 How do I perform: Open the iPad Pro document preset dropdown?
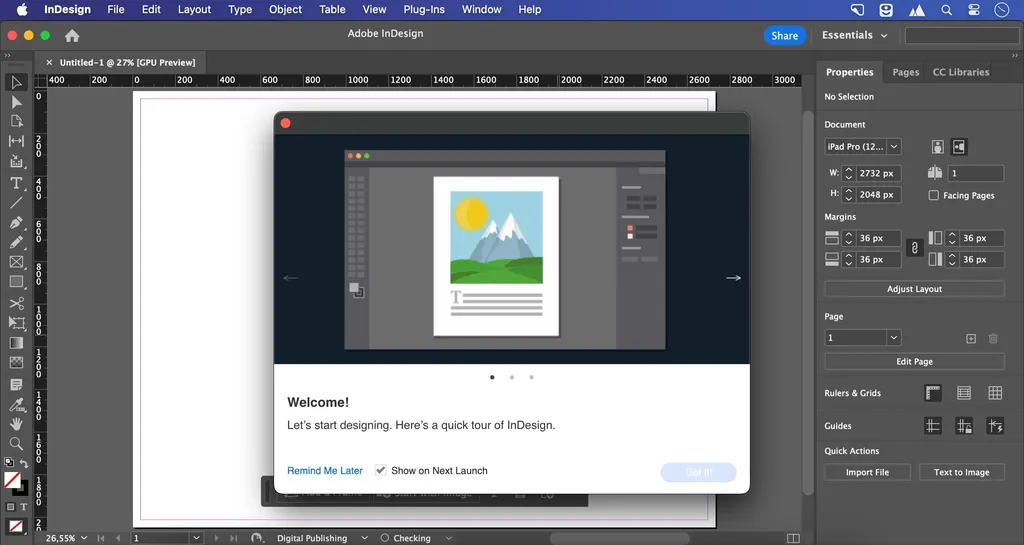[894, 147]
